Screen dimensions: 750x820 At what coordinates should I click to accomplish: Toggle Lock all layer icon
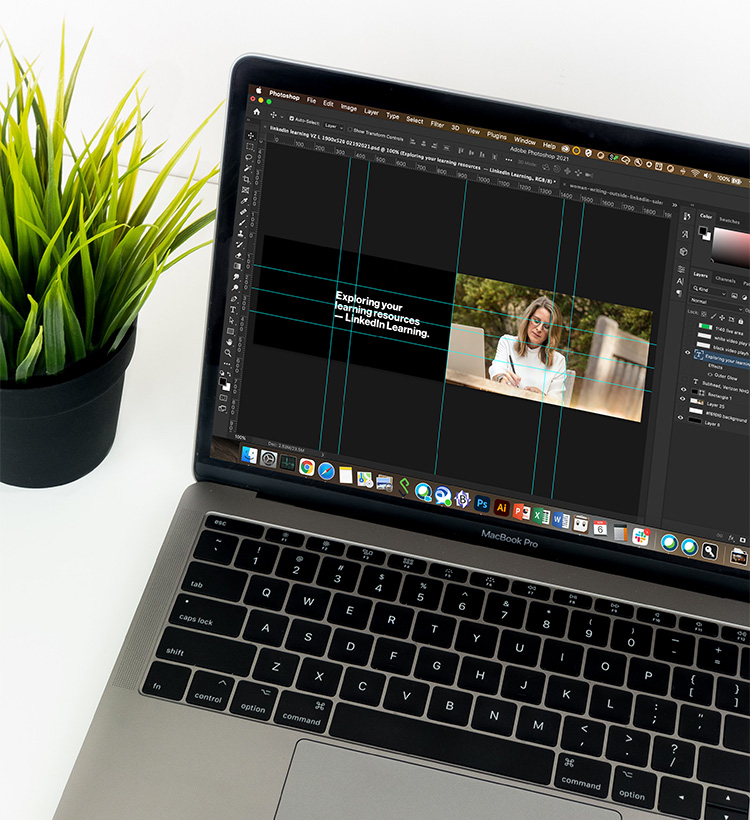pyautogui.click(x=741, y=322)
